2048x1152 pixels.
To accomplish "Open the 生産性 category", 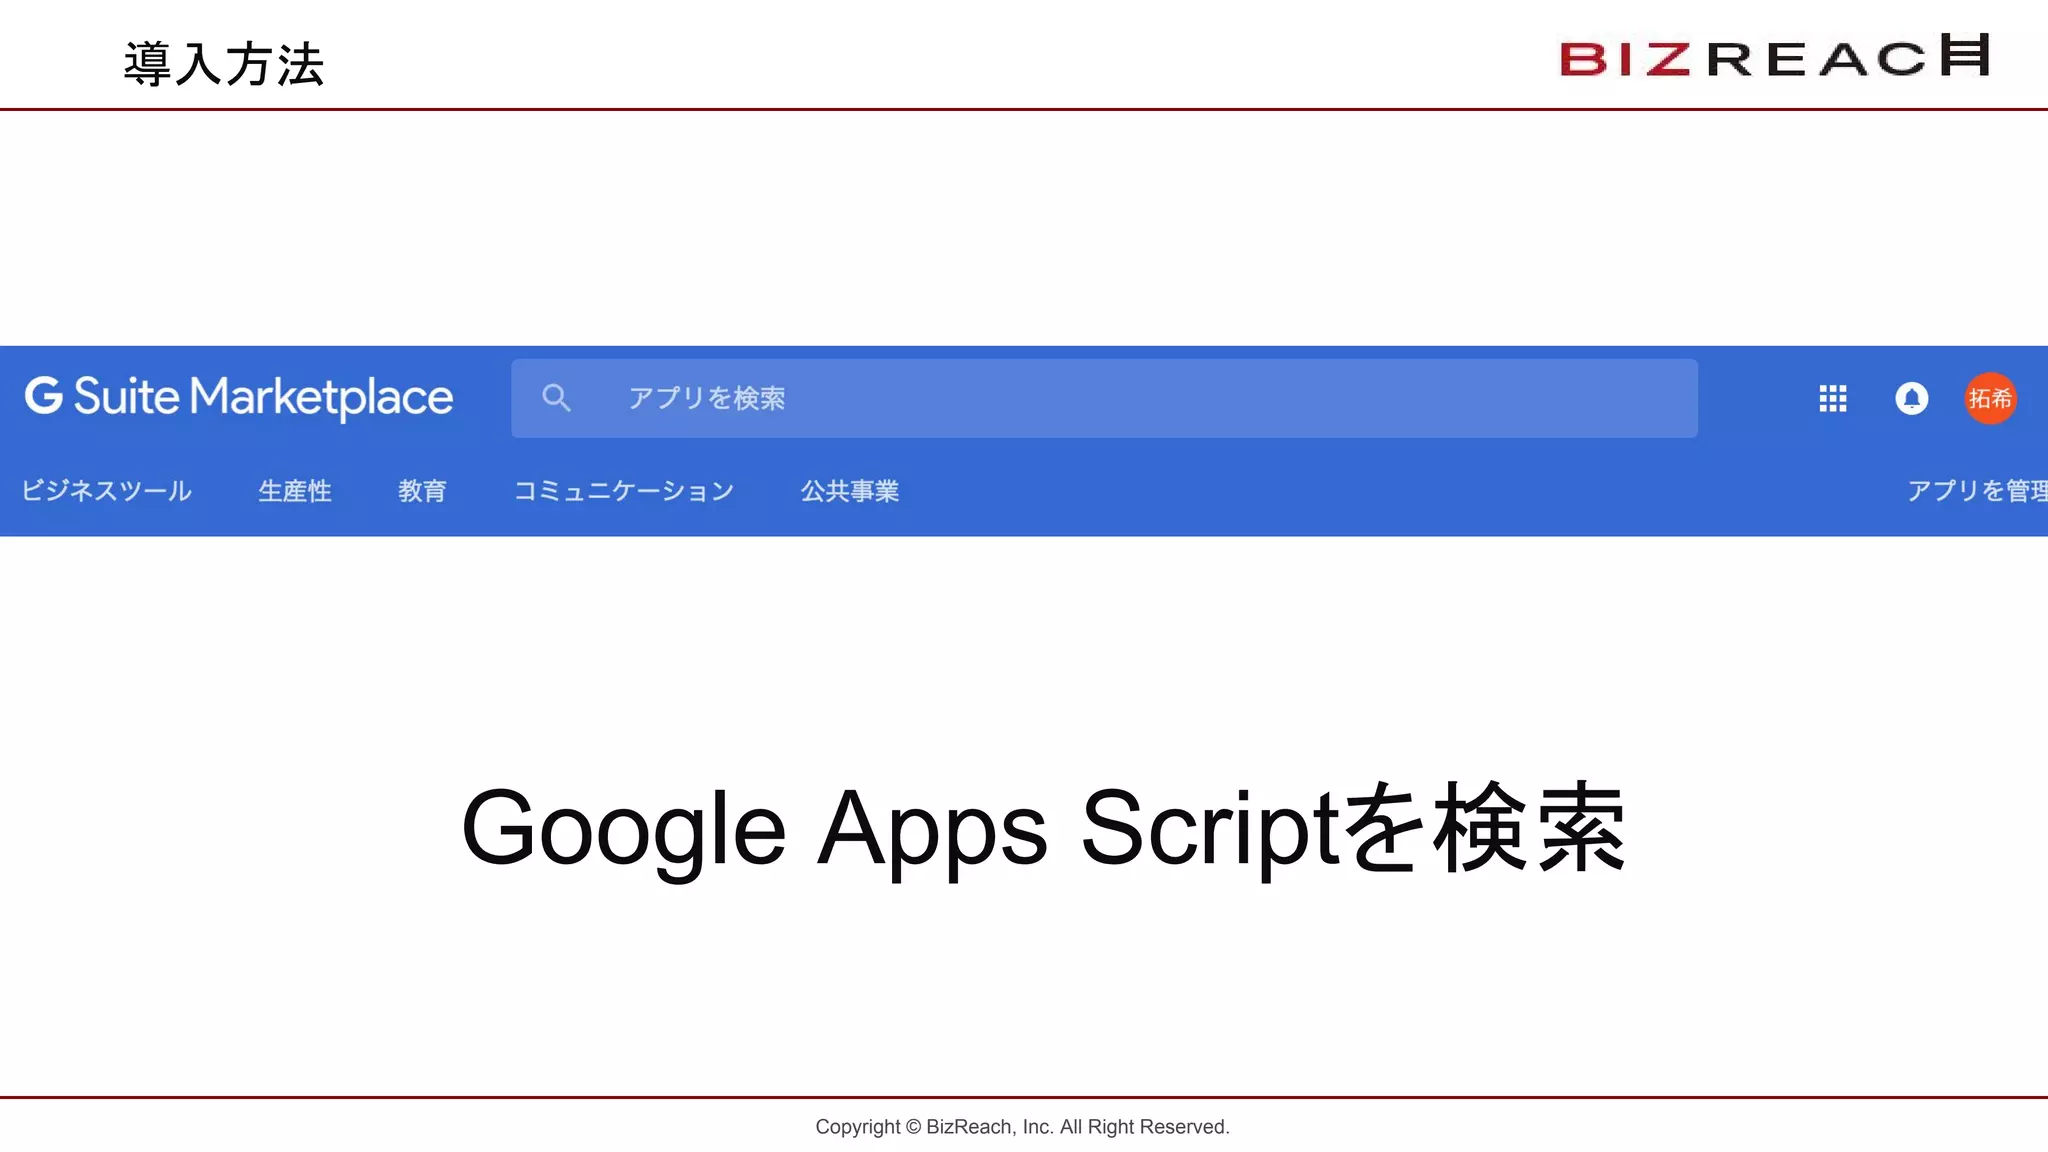I will coord(295,491).
